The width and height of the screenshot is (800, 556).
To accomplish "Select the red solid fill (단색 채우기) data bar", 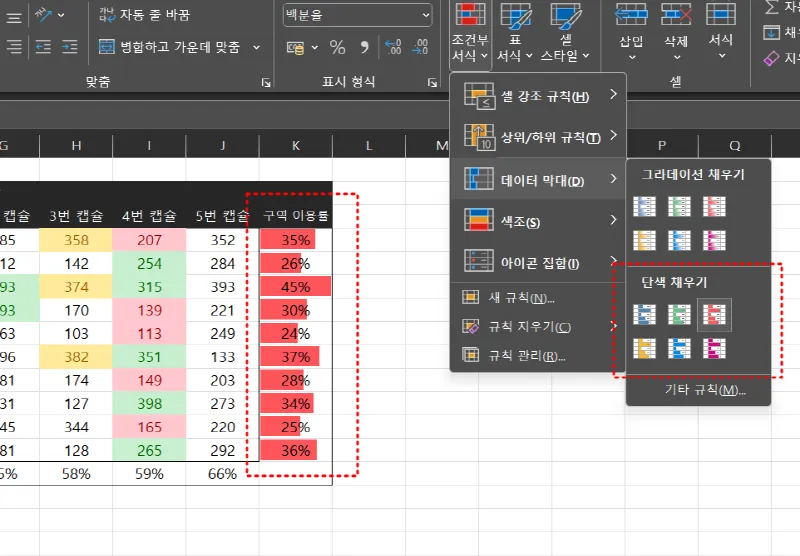I will coord(714,315).
